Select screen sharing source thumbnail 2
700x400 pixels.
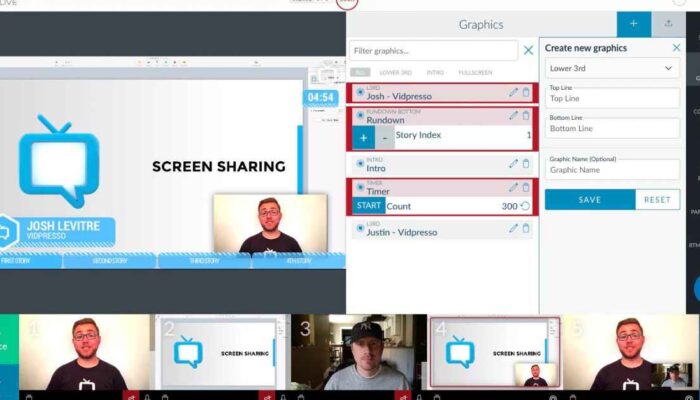coord(223,352)
